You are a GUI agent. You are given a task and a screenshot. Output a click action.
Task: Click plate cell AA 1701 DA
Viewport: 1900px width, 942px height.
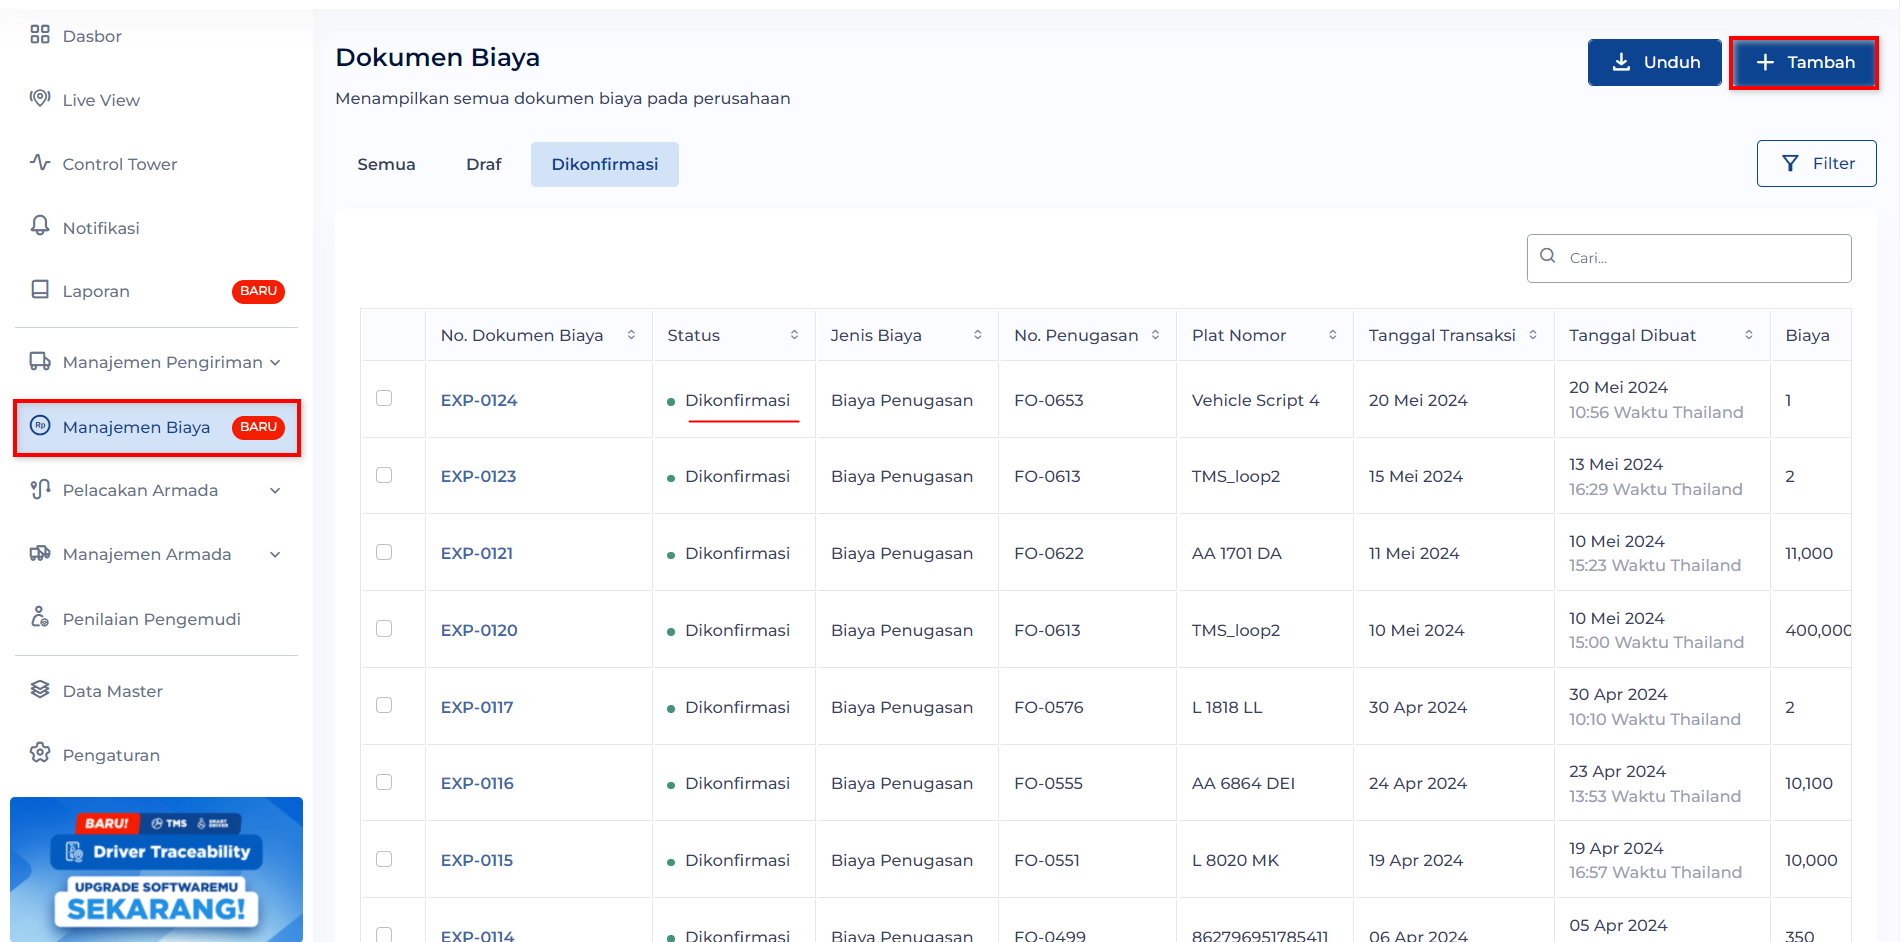coord(1236,553)
